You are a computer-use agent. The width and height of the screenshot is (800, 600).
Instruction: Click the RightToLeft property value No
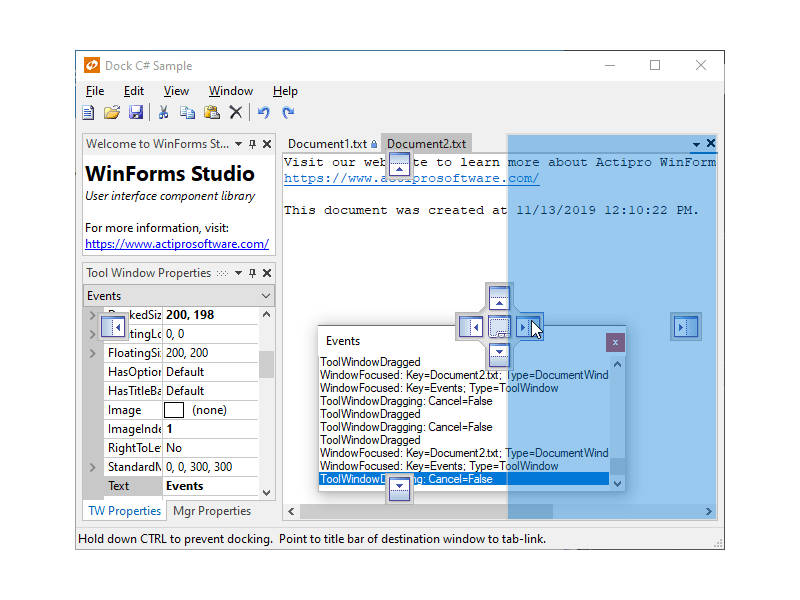210,448
